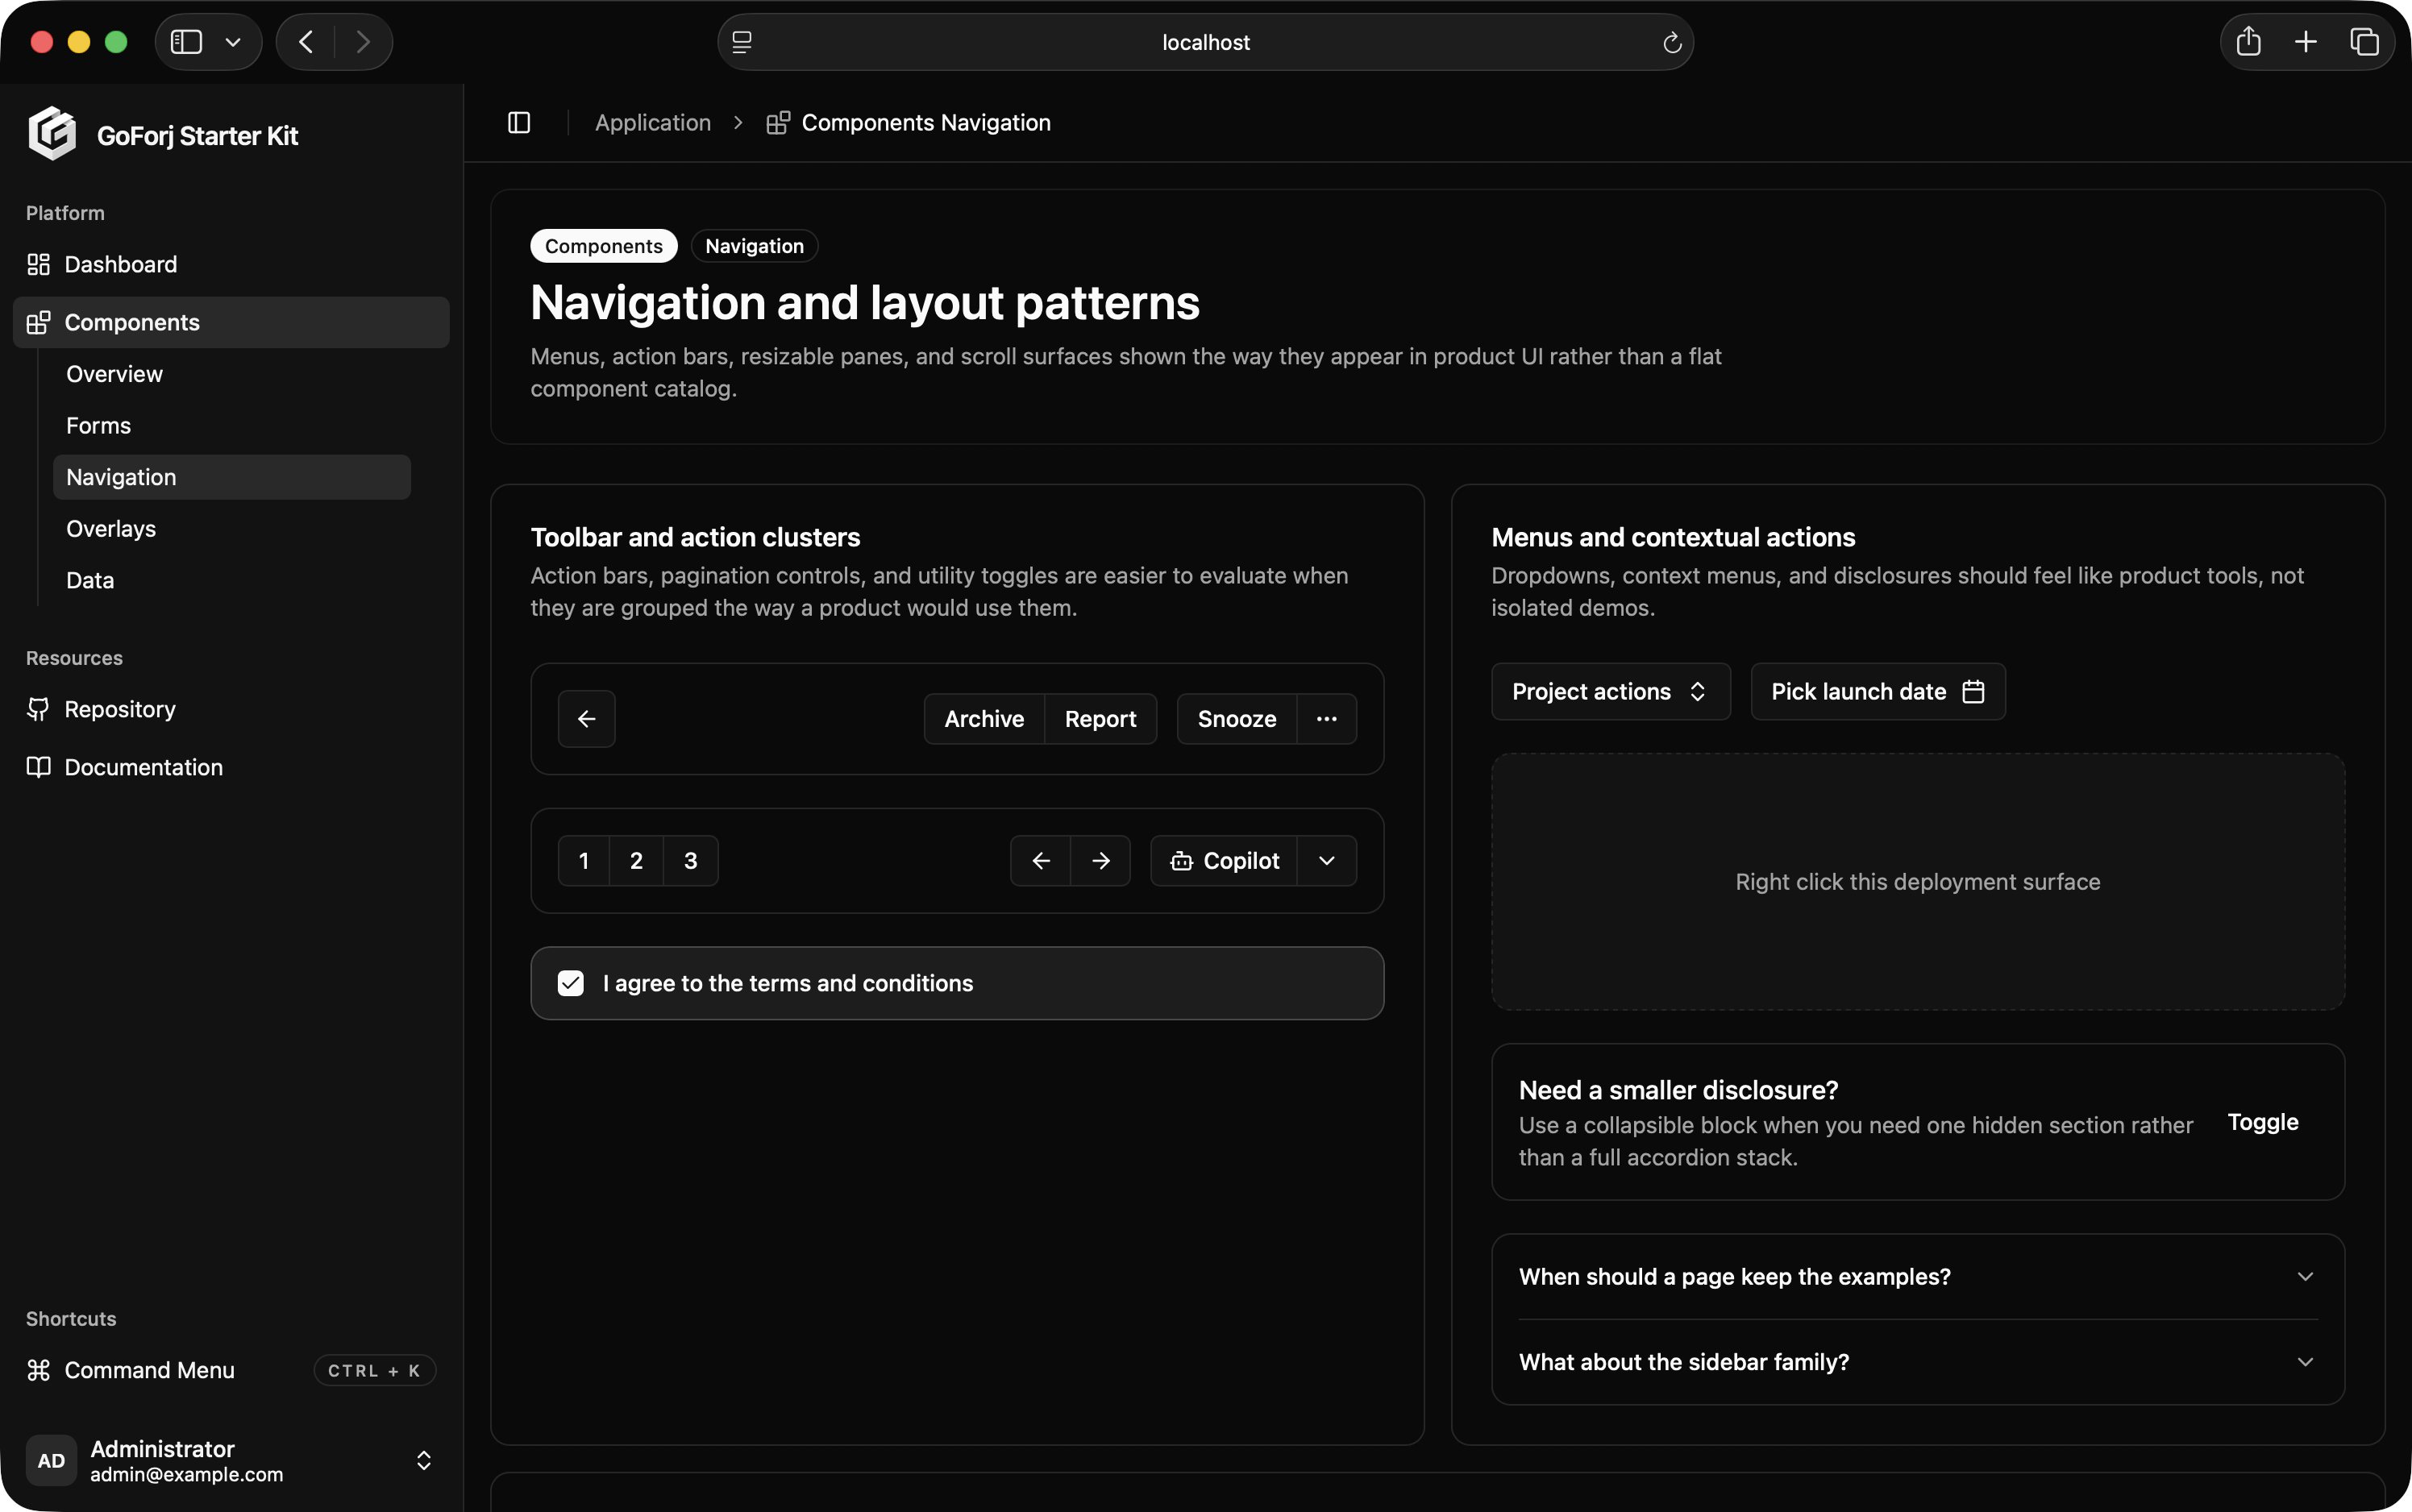Open the Data sidebar item
Viewport: 2412px width, 1512px height.
232,581
